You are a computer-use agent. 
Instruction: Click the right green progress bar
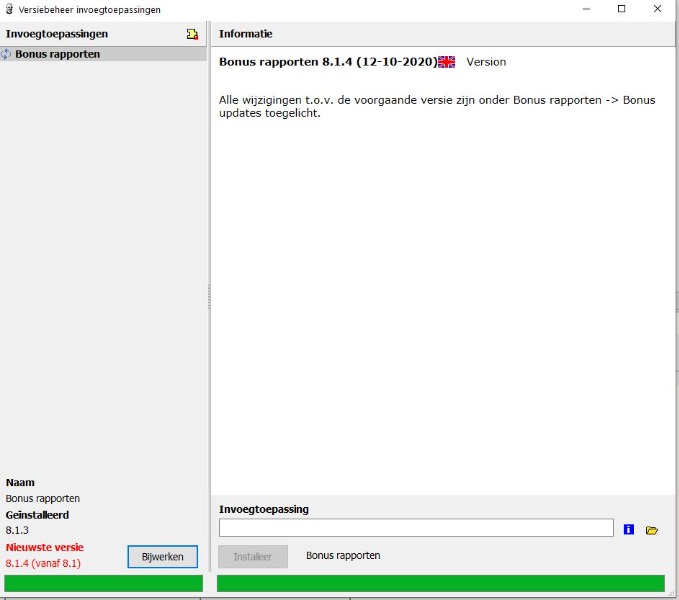(x=440, y=583)
